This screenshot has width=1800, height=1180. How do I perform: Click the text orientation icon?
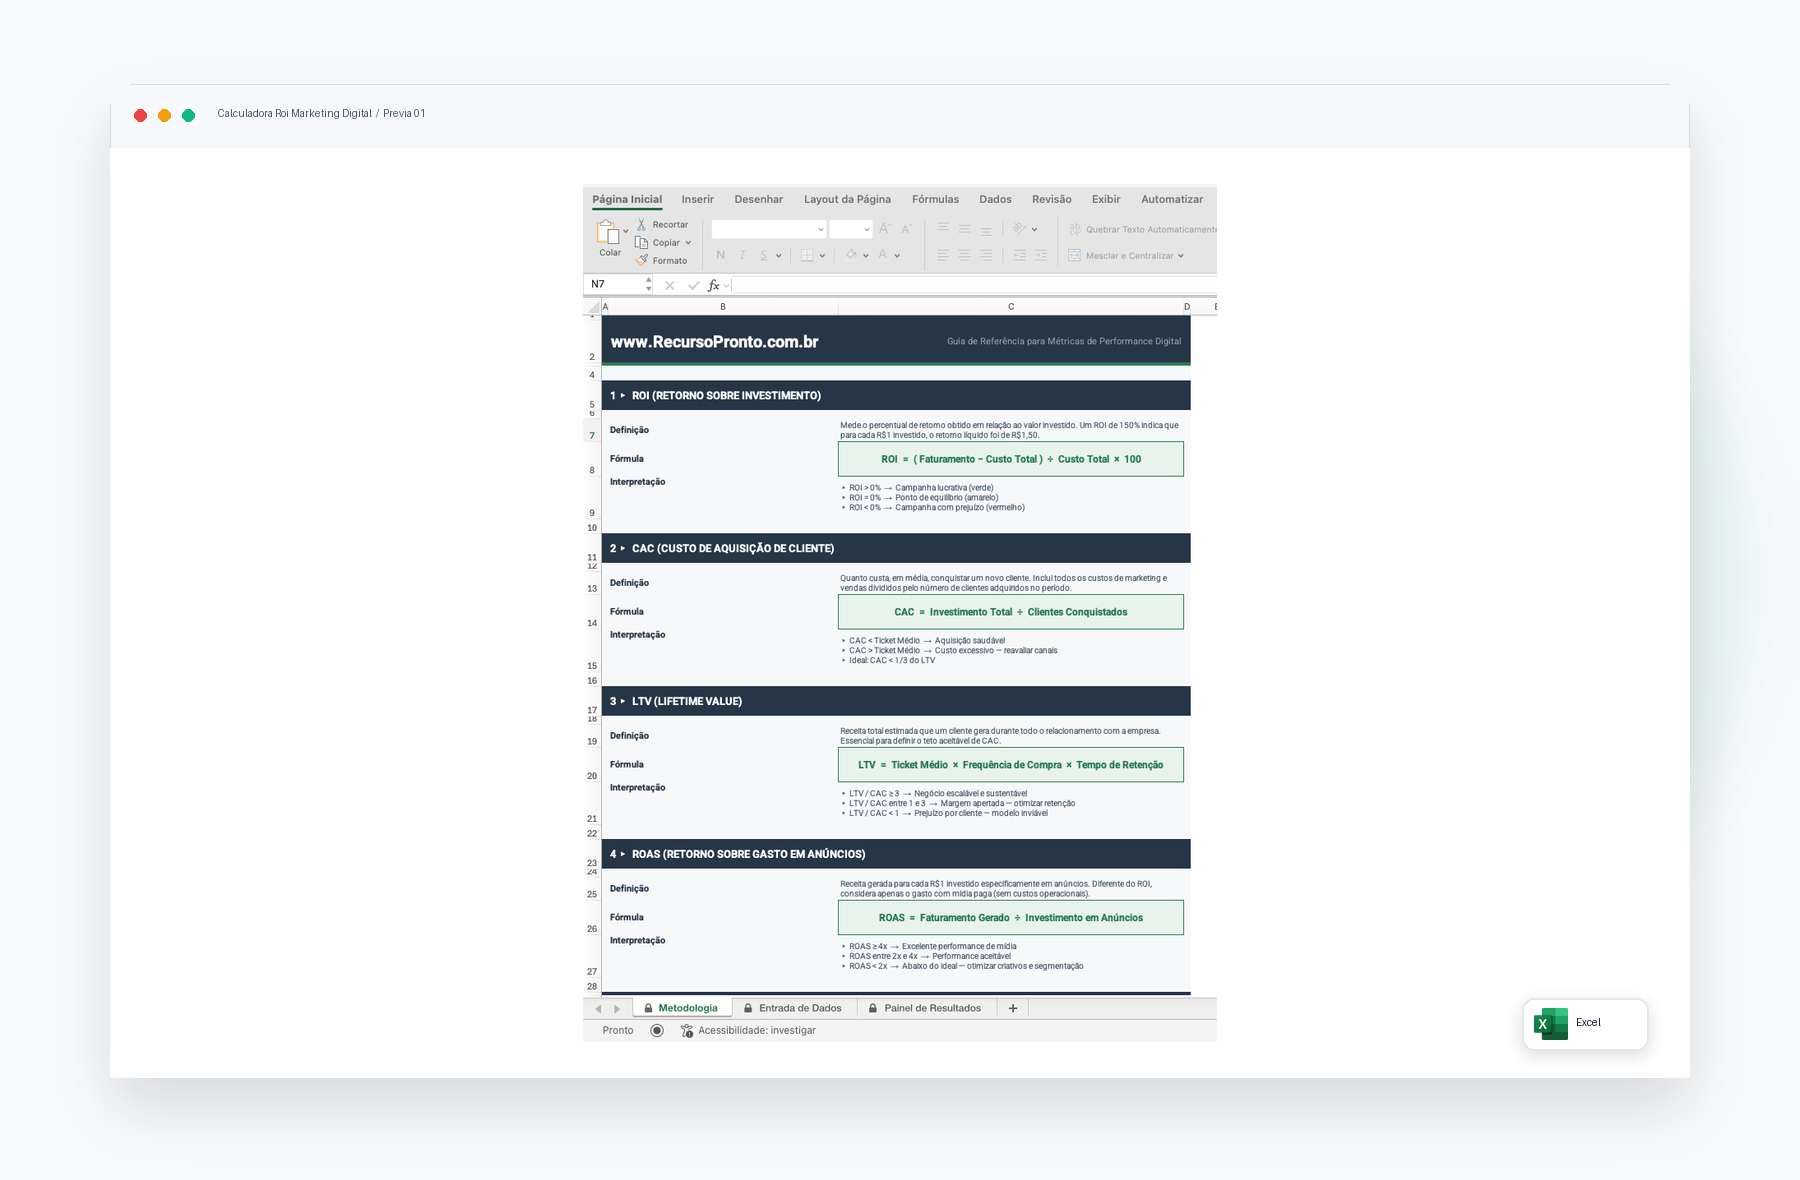coord(1019,229)
